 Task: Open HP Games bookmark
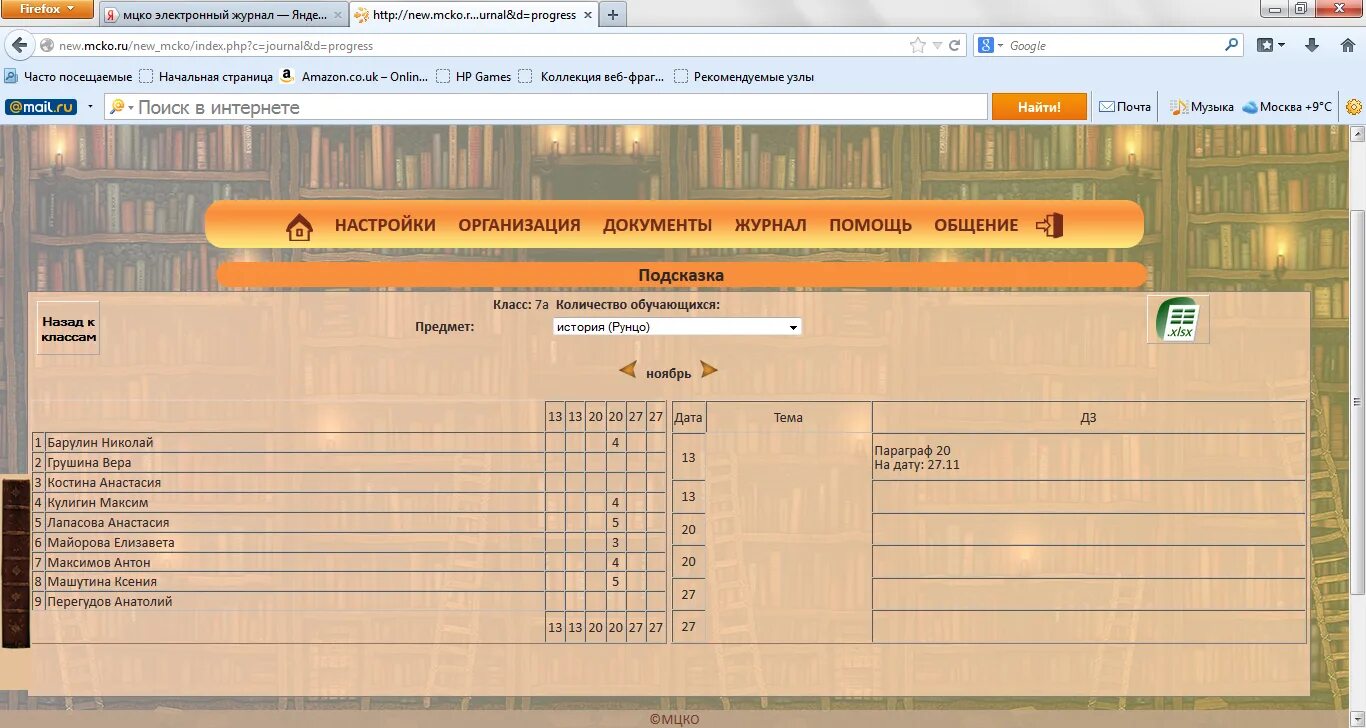point(473,76)
